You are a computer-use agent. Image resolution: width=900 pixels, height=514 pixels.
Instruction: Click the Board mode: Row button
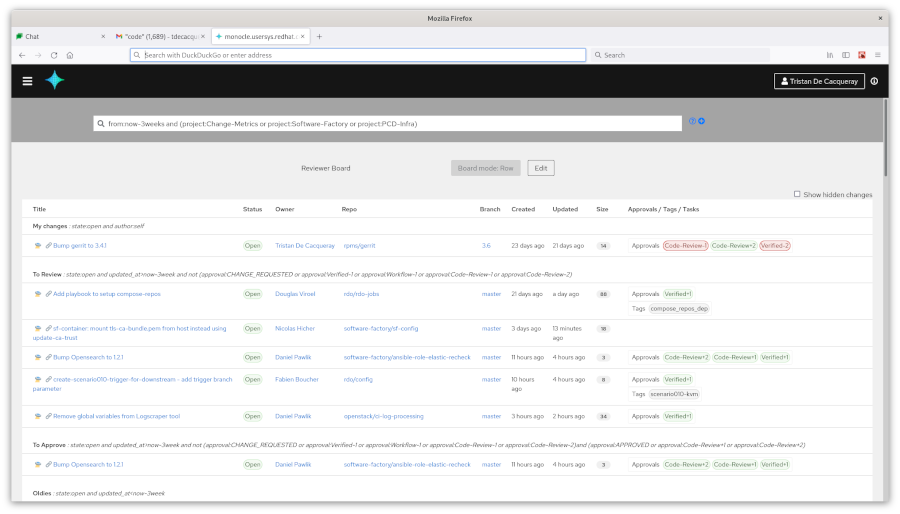(x=486, y=168)
